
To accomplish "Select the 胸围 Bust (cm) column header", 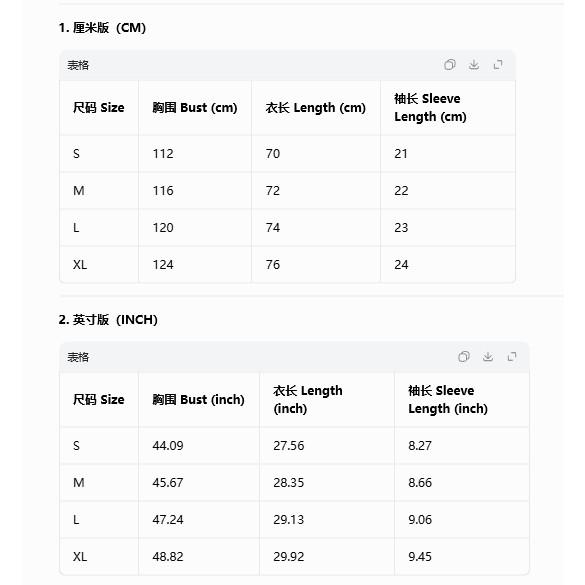I will (195, 108).
